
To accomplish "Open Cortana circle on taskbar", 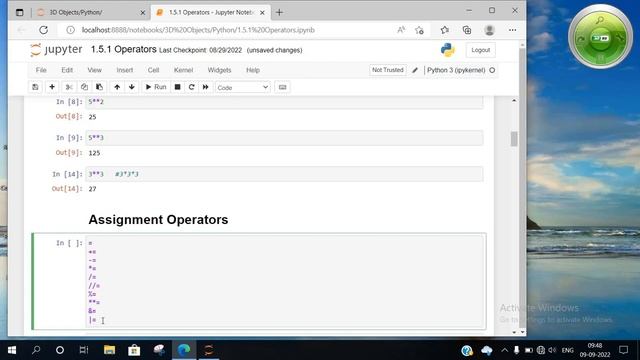I will pyautogui.click(x=60, y=350).
